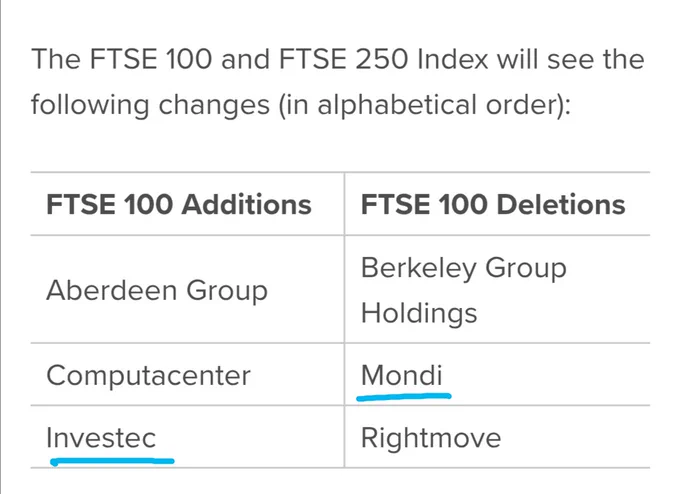Image resolution: width=680 pixels, height=494 pixels.
Task: Click the underlined Mondi entry
Action: point(402,375)
